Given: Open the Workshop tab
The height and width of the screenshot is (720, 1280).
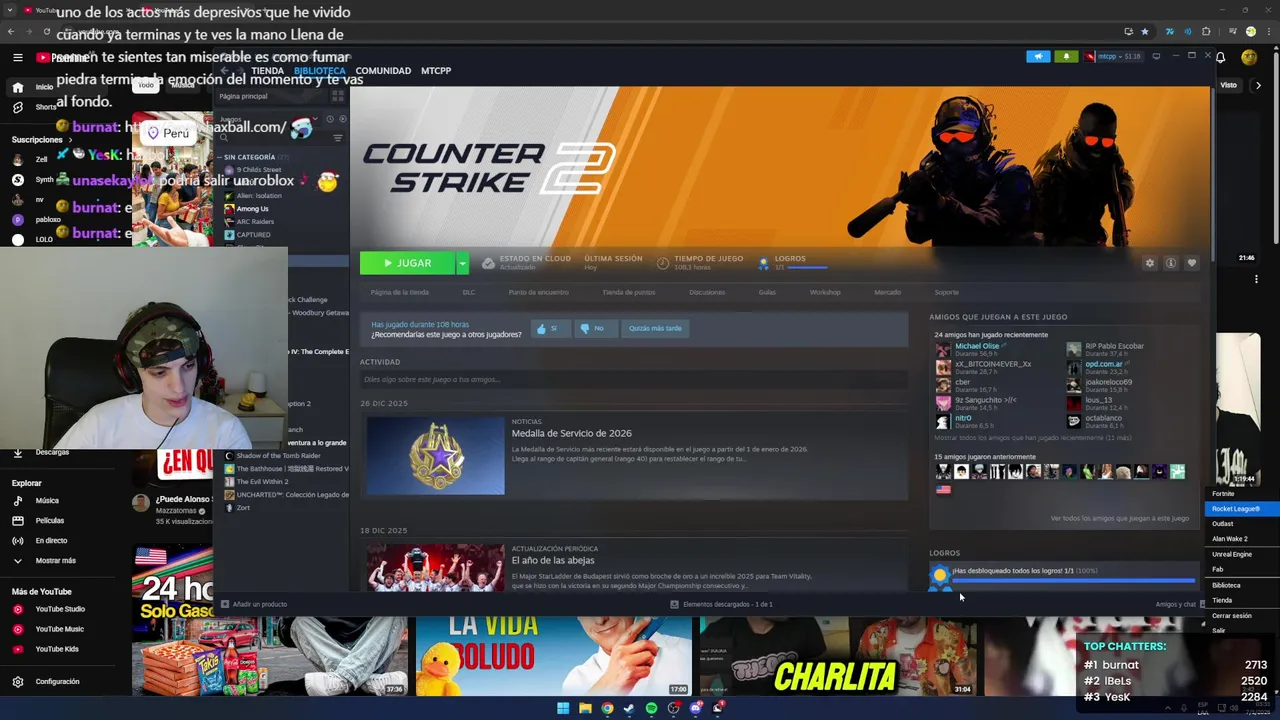Looking at the screenshot, I should [825, 292].
